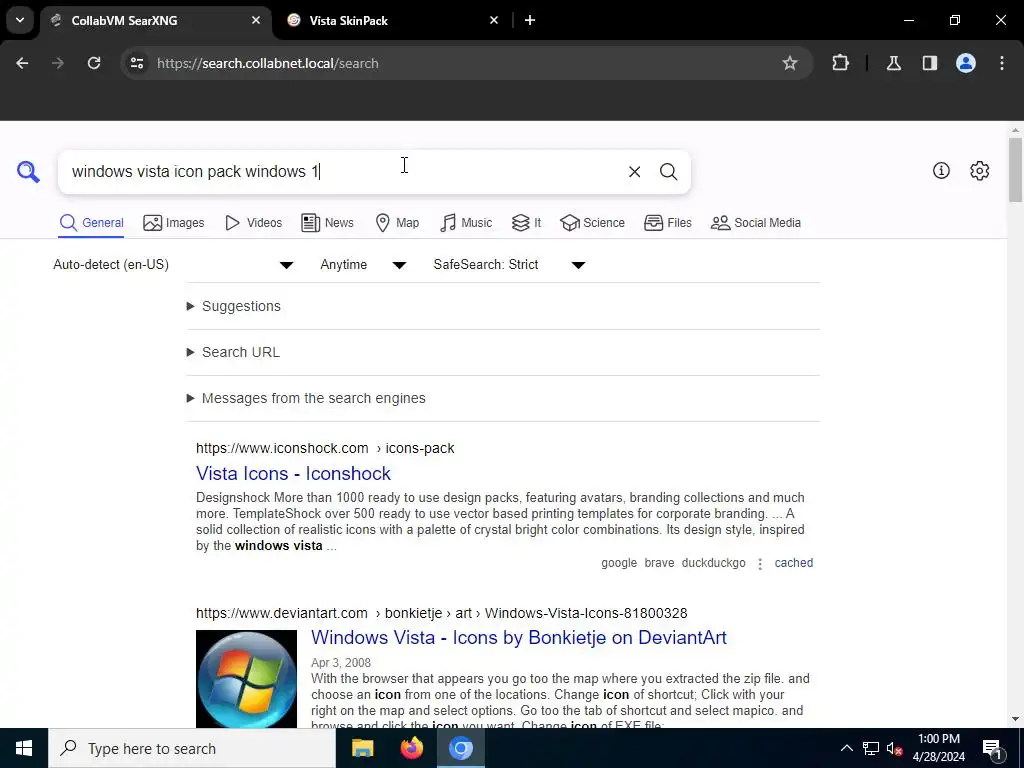Click the browser back arrow
Screen dimensions: 1024x768
click(x=22, y=63)
